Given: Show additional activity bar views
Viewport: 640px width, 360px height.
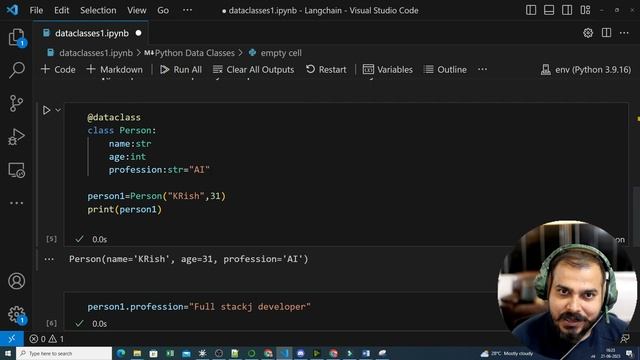Looking at the screenshot, I should (x=16, y=203).
